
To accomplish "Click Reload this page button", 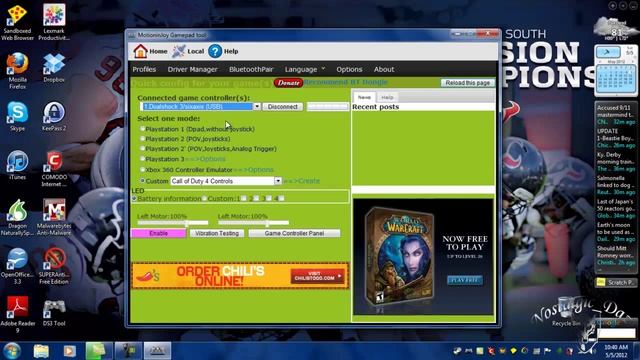I will (x=467, y=82).
